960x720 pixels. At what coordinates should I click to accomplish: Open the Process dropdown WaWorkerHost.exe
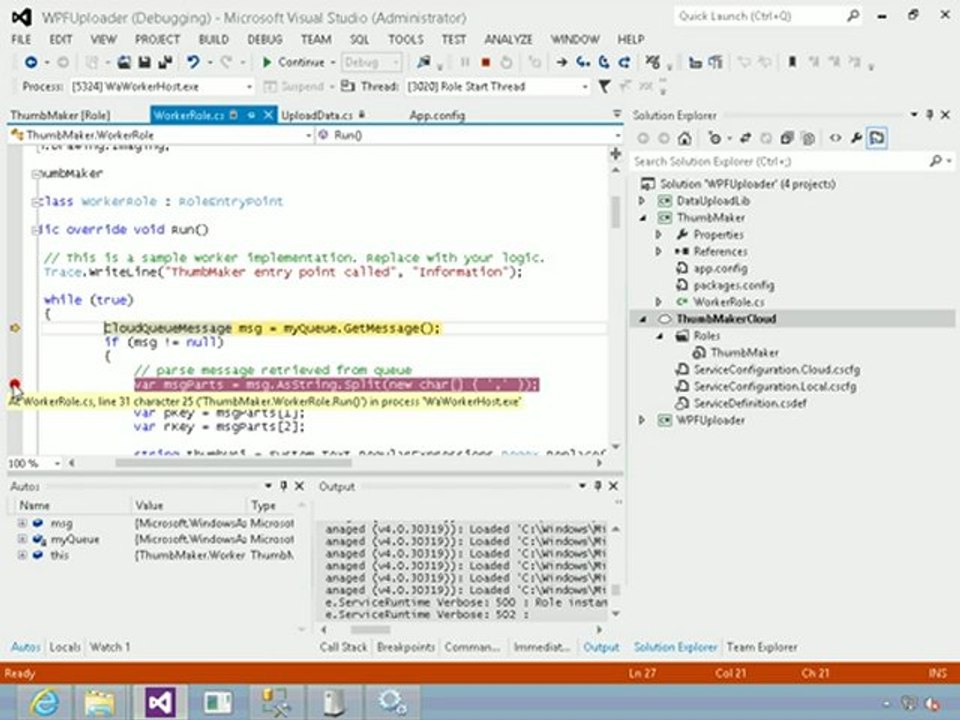pos(162,86)
